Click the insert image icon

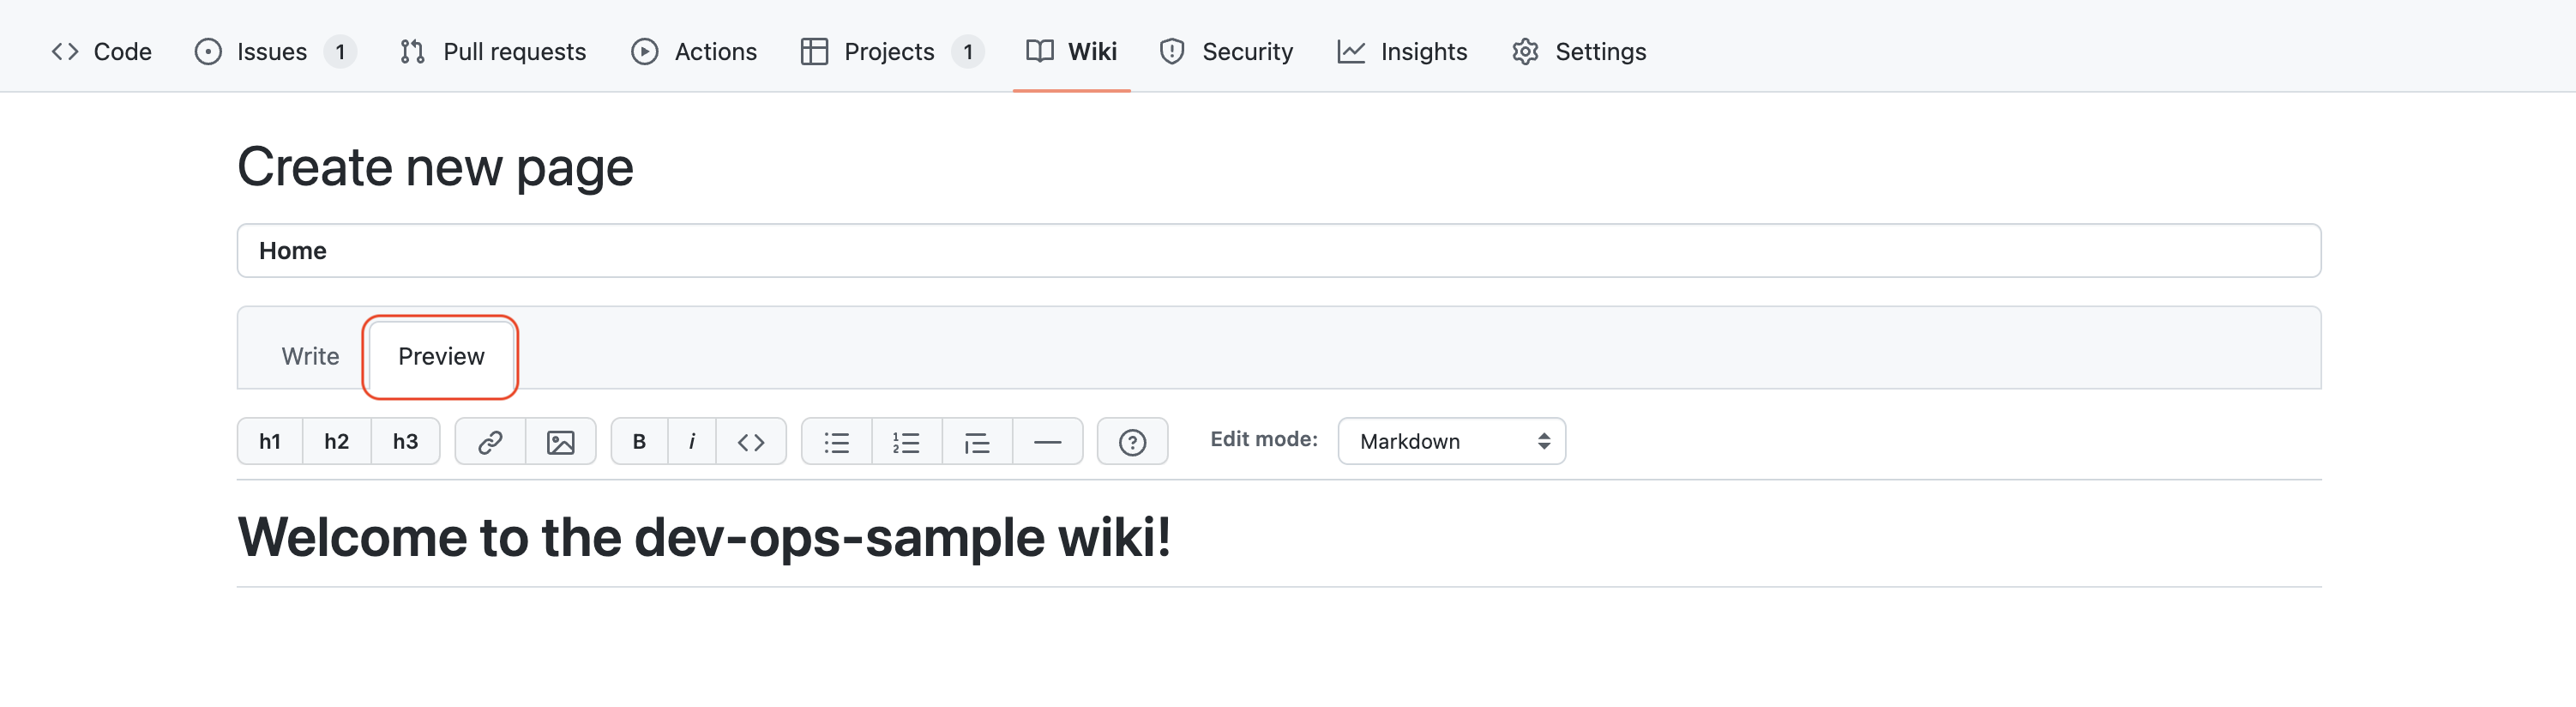(x=560, y=442)
